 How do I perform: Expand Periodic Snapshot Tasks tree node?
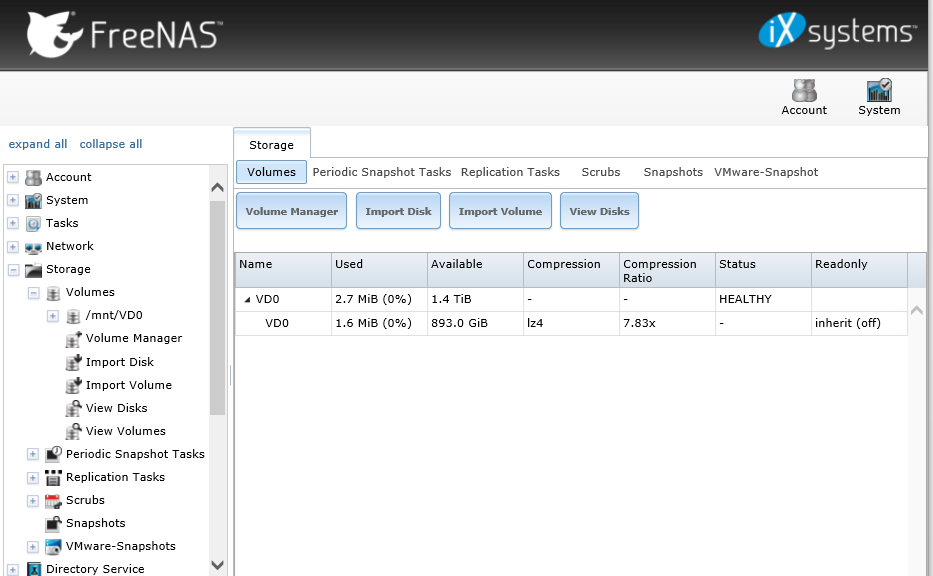pos(33,454)
